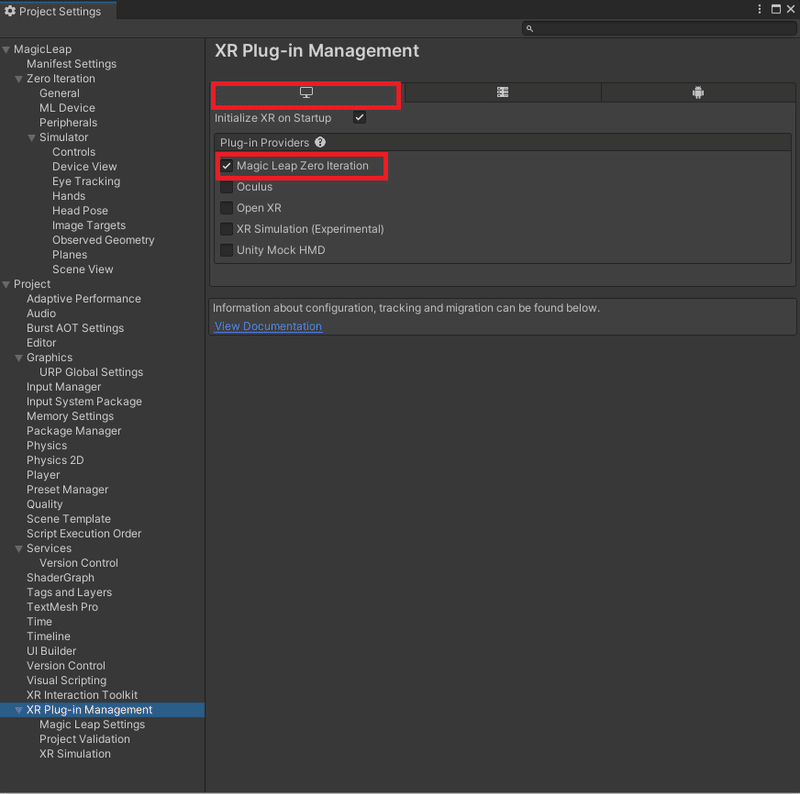Collapse the Simulator tree section
Screen dimensions: 800x794
coord(32,138)
